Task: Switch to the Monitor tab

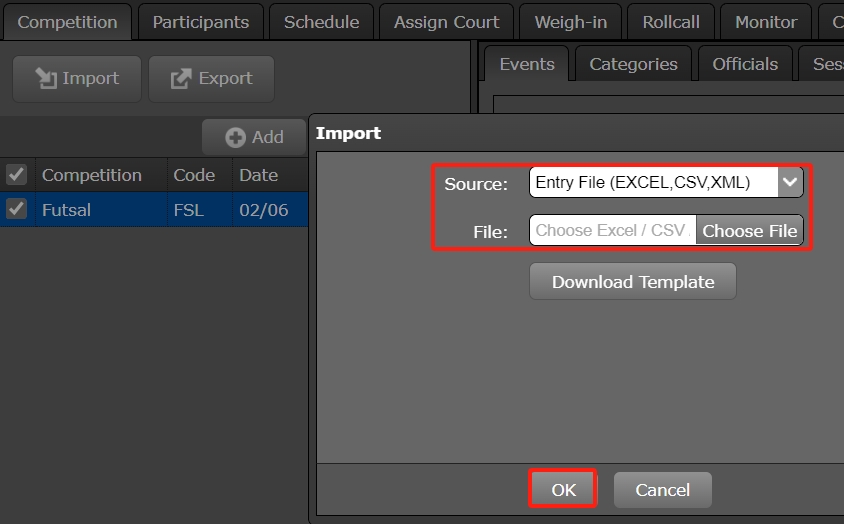Action: (x=766, y=22)
